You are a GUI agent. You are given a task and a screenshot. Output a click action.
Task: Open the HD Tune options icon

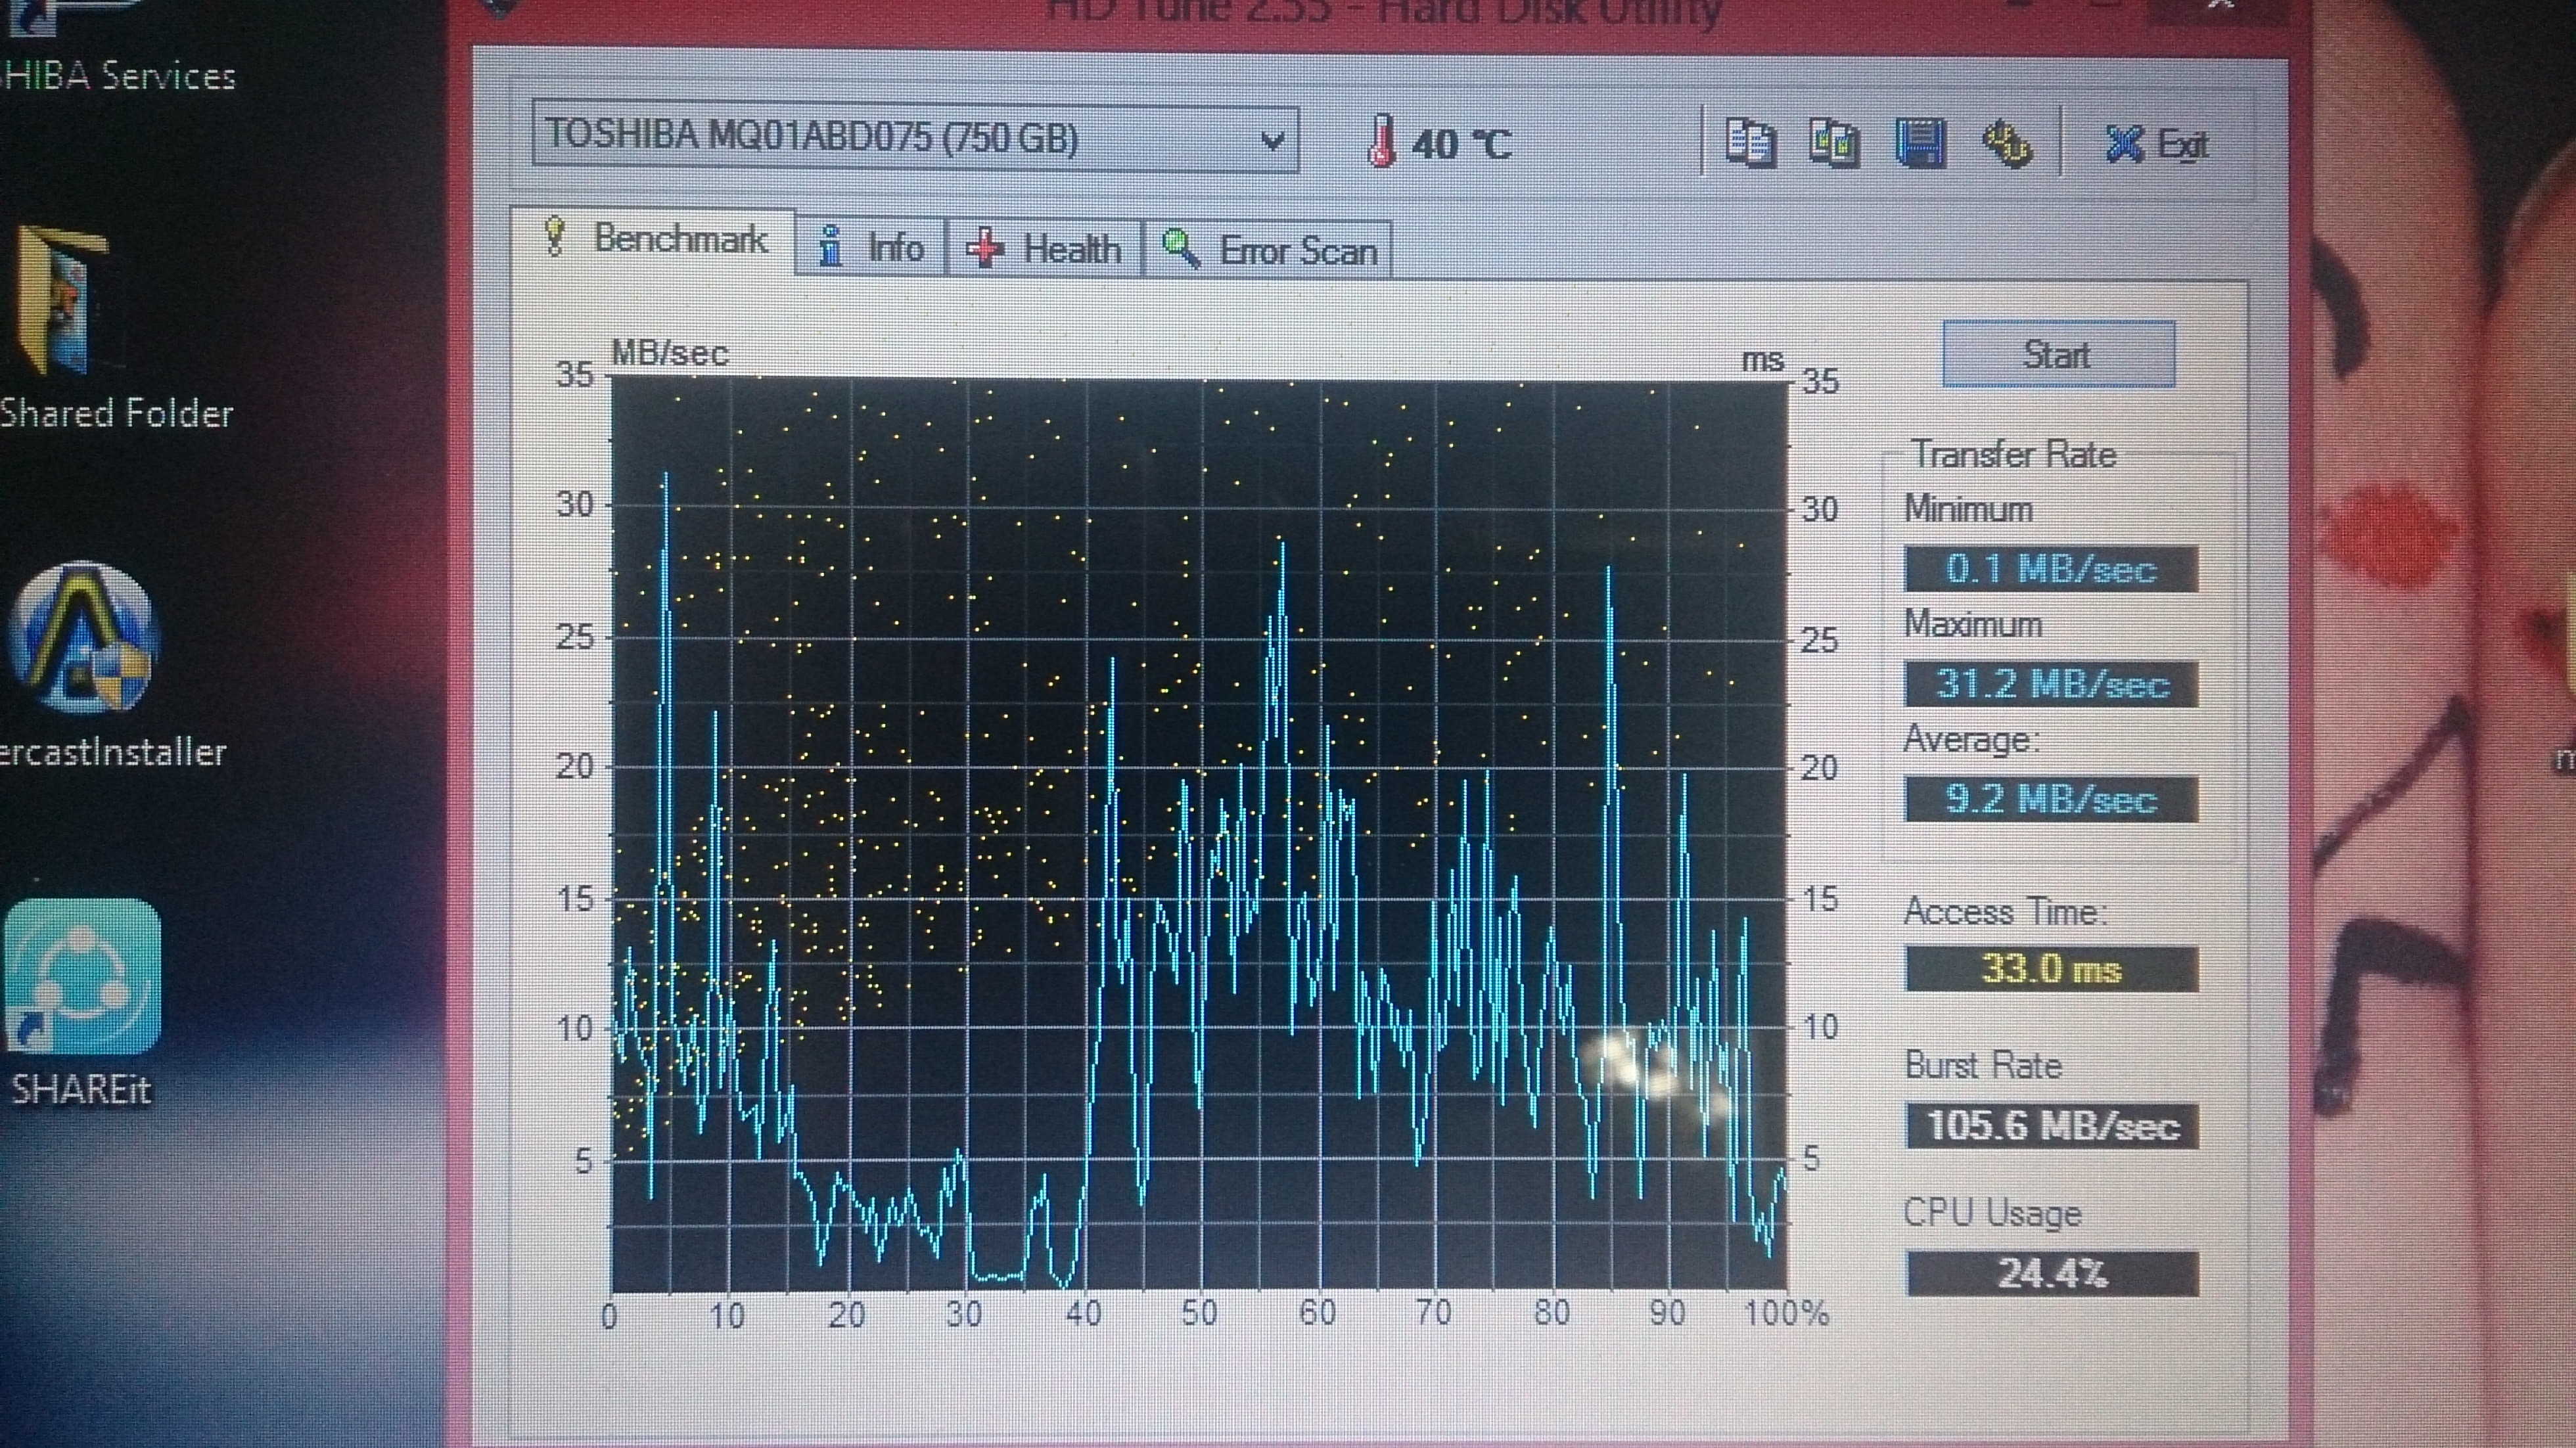2007,145
